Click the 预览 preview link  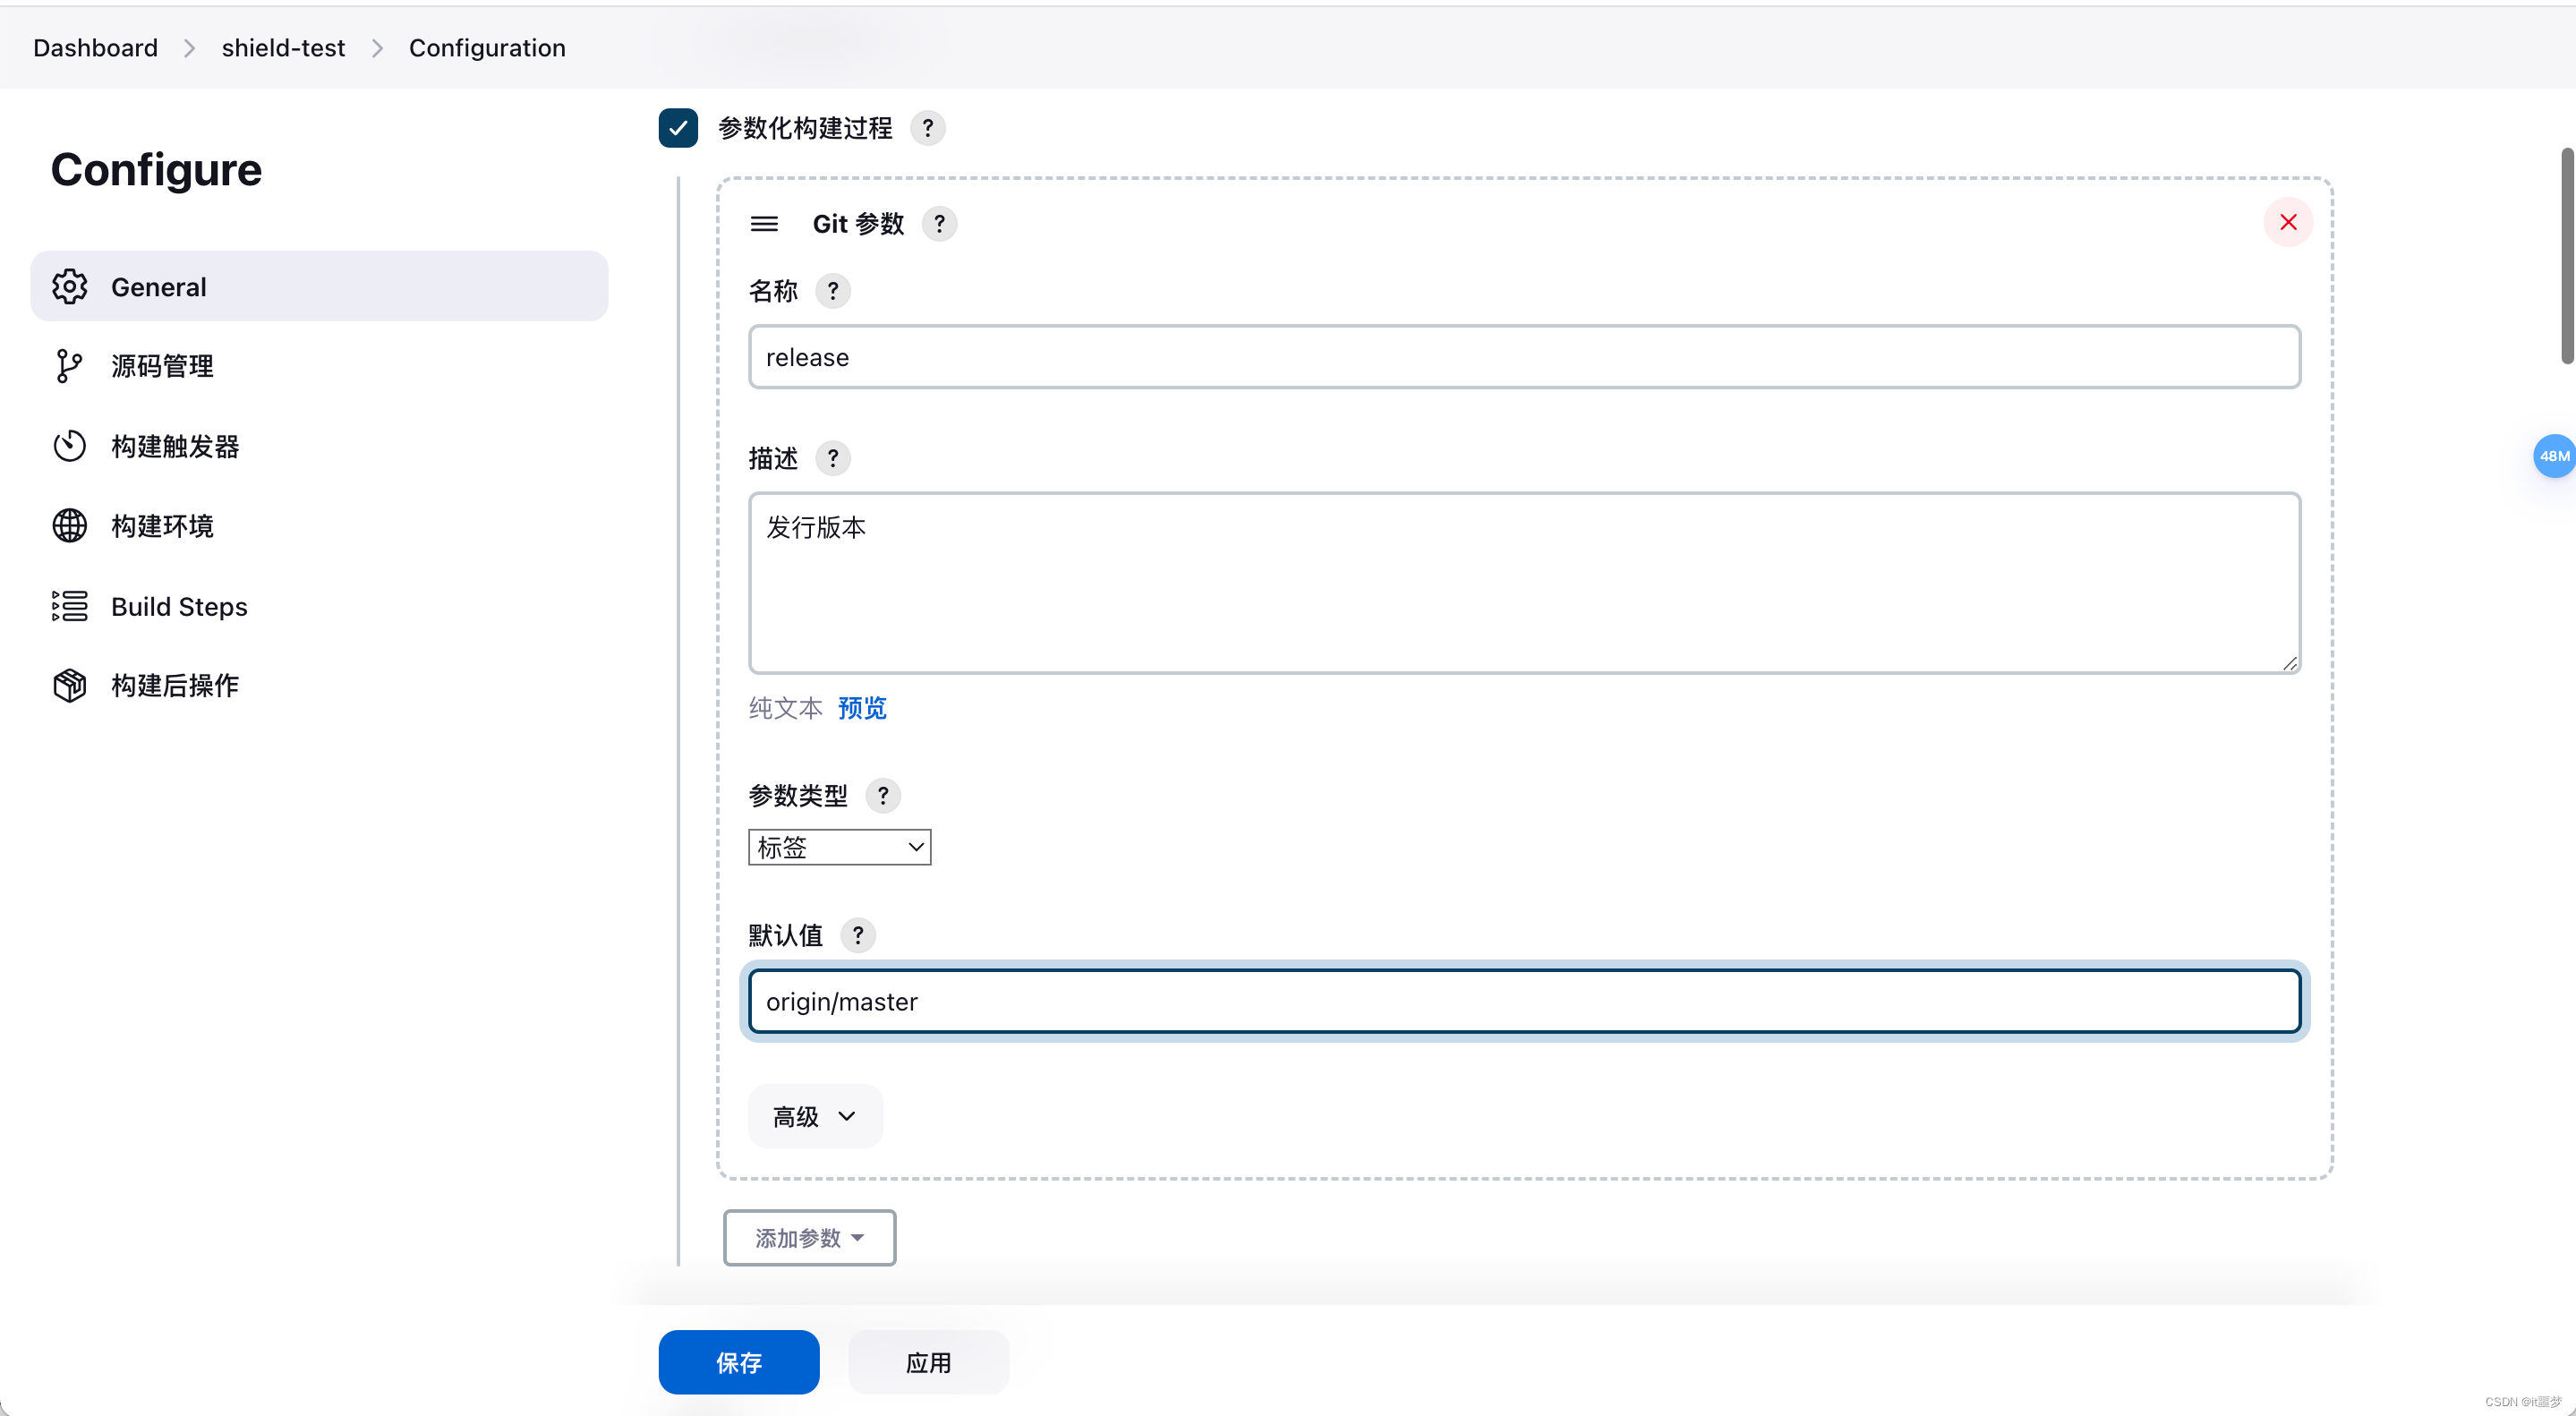pos(861,707)
